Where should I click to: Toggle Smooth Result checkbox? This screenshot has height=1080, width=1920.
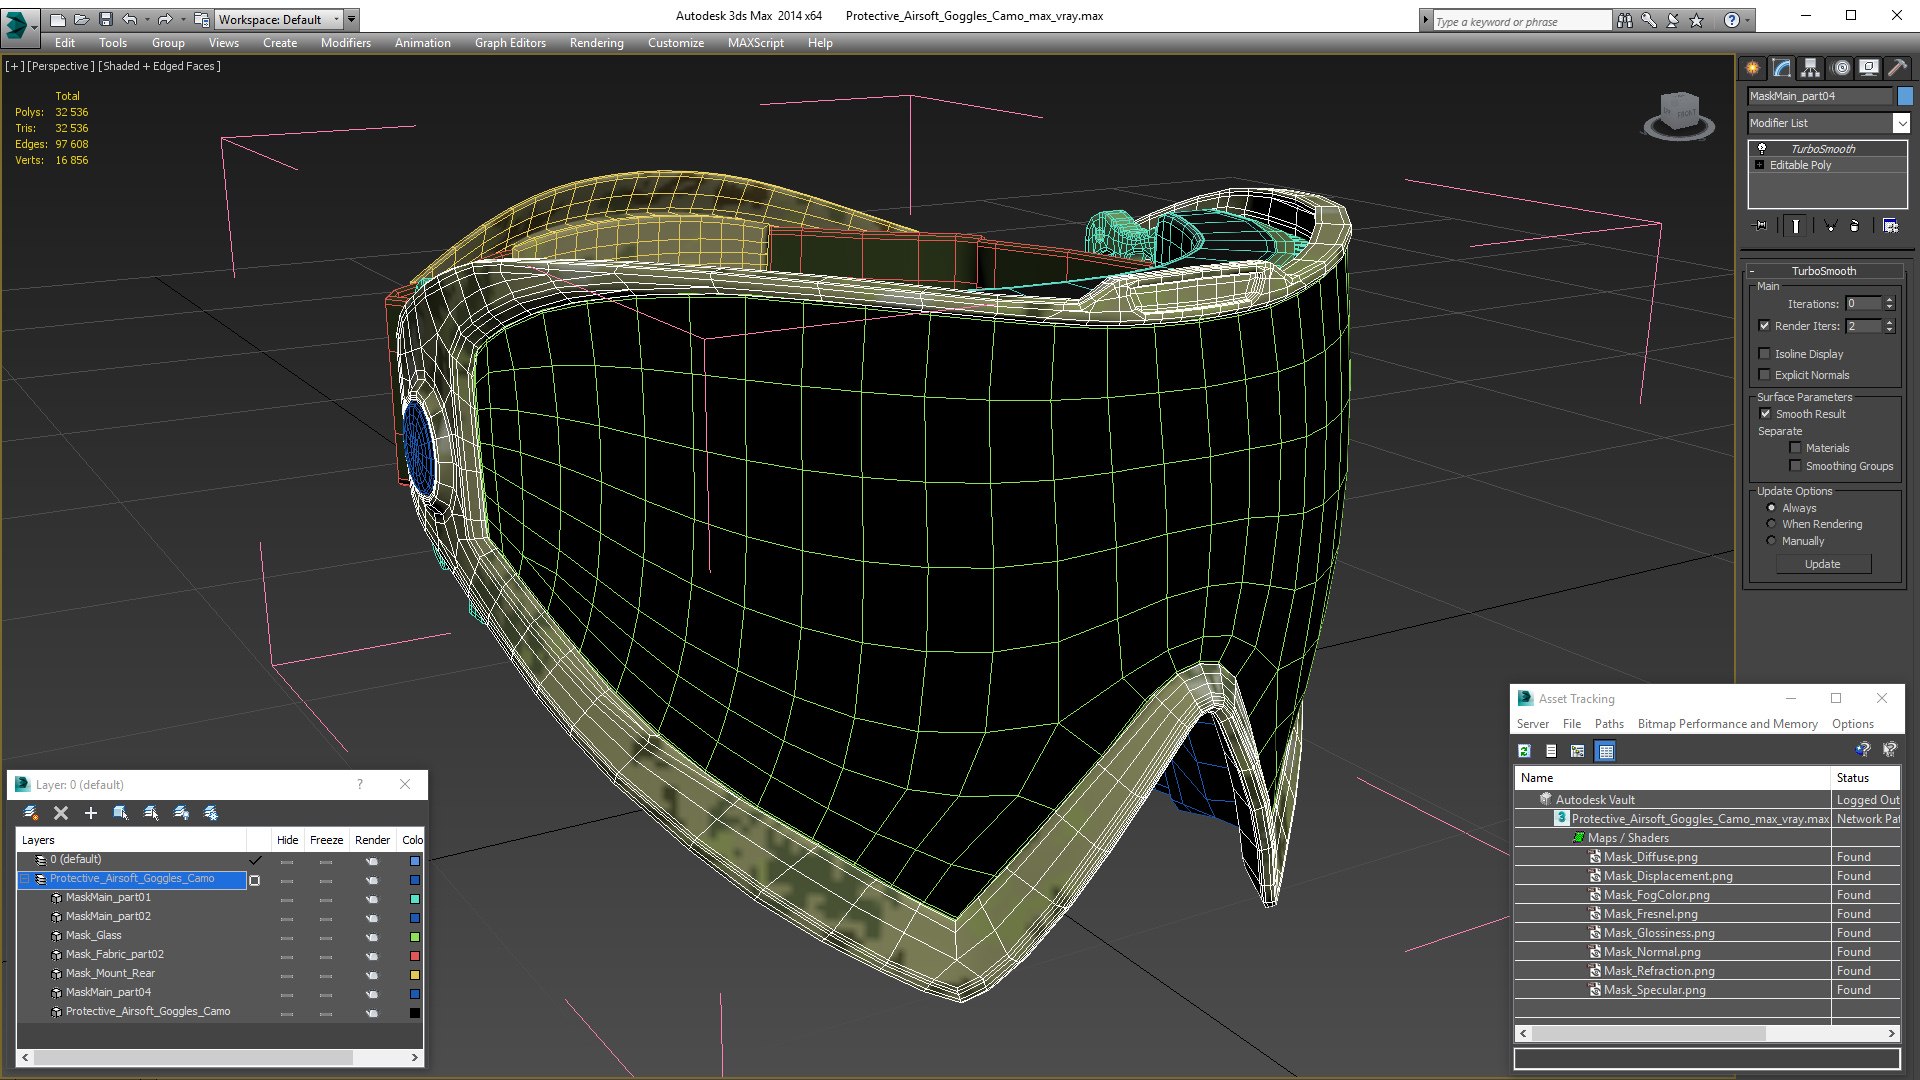[1765, 414]
